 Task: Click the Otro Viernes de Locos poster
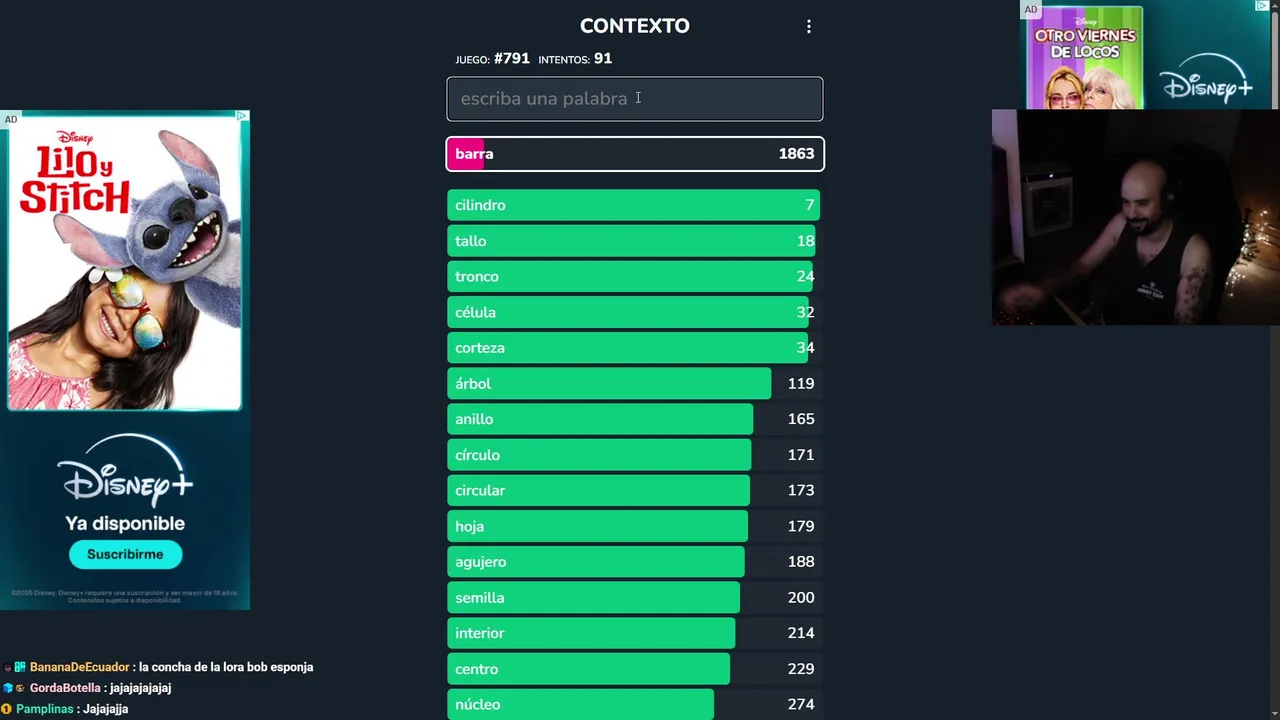1085,58
